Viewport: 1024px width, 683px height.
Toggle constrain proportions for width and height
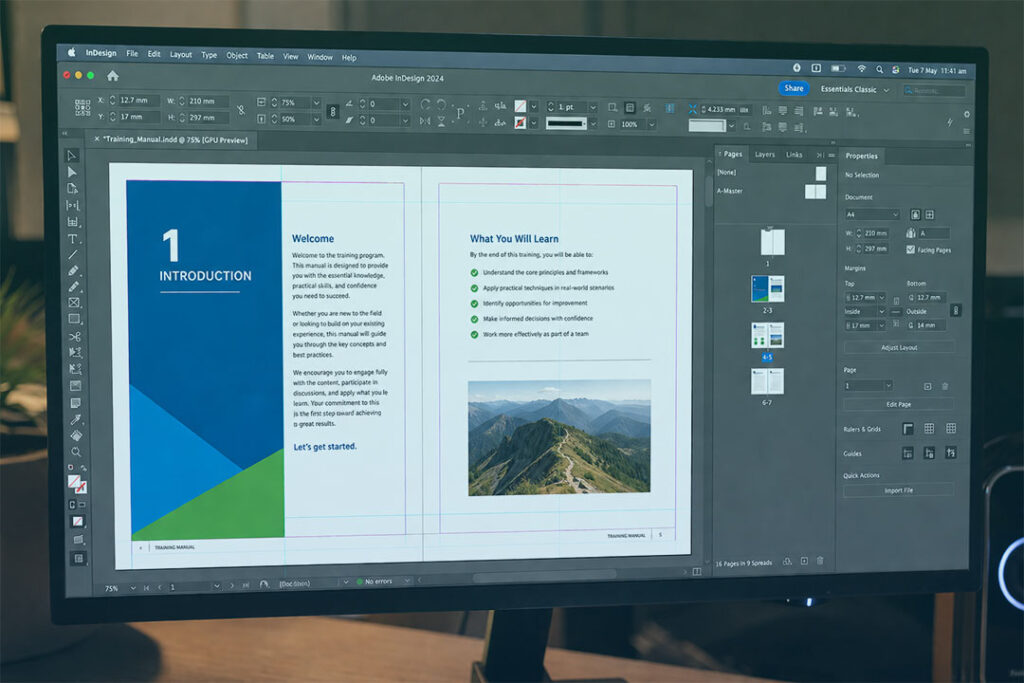click(x=239, y=110)
